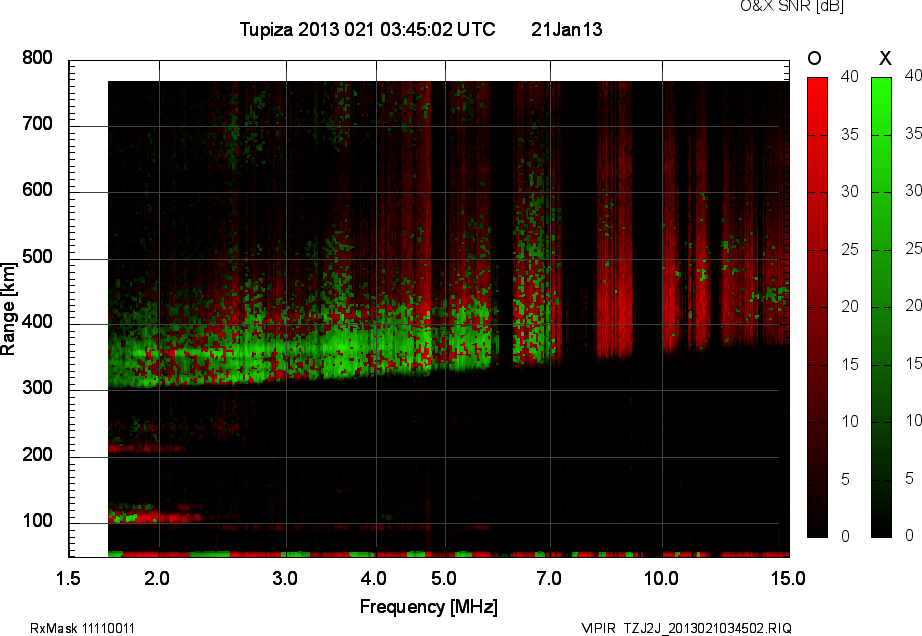Image resolution: width=922 pixels, height=636 pixels.
Task: Click the 'RxMask 11110011' footer text
Action: pos(82,628)
